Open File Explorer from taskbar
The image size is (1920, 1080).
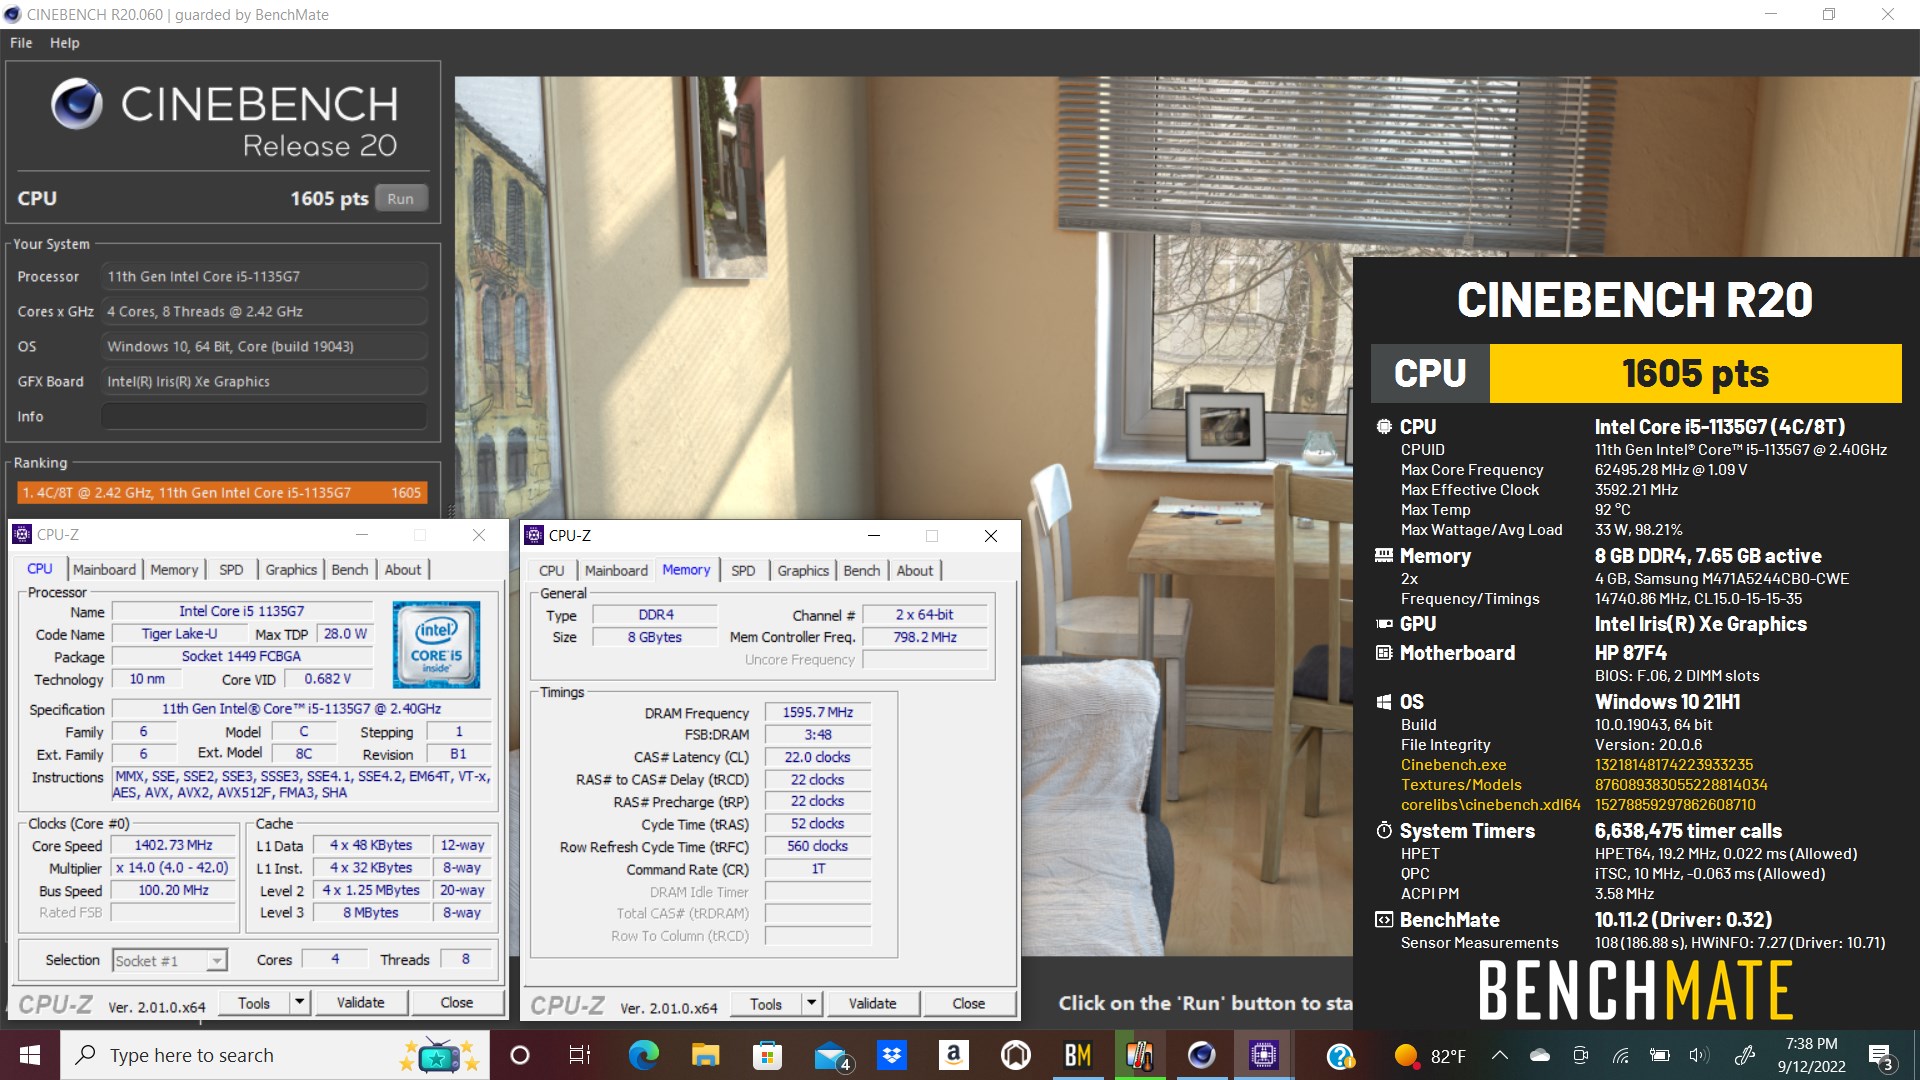tap(705, 1055)
